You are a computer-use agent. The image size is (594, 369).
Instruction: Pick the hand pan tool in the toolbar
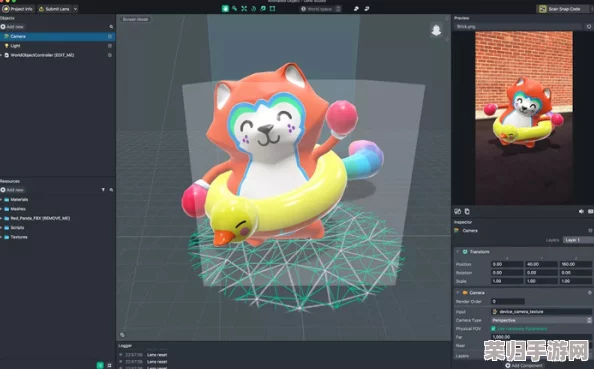[x=253, y=9]
